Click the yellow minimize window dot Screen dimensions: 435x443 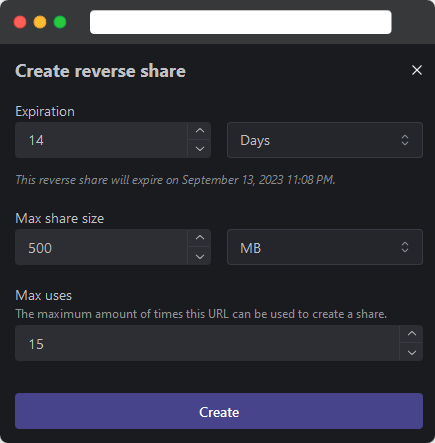[x=40, y=22]
